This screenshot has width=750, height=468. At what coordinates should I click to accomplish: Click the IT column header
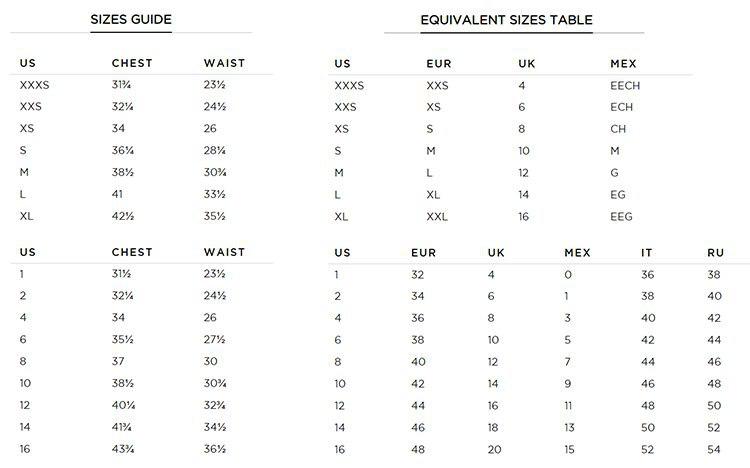point(646,253)
